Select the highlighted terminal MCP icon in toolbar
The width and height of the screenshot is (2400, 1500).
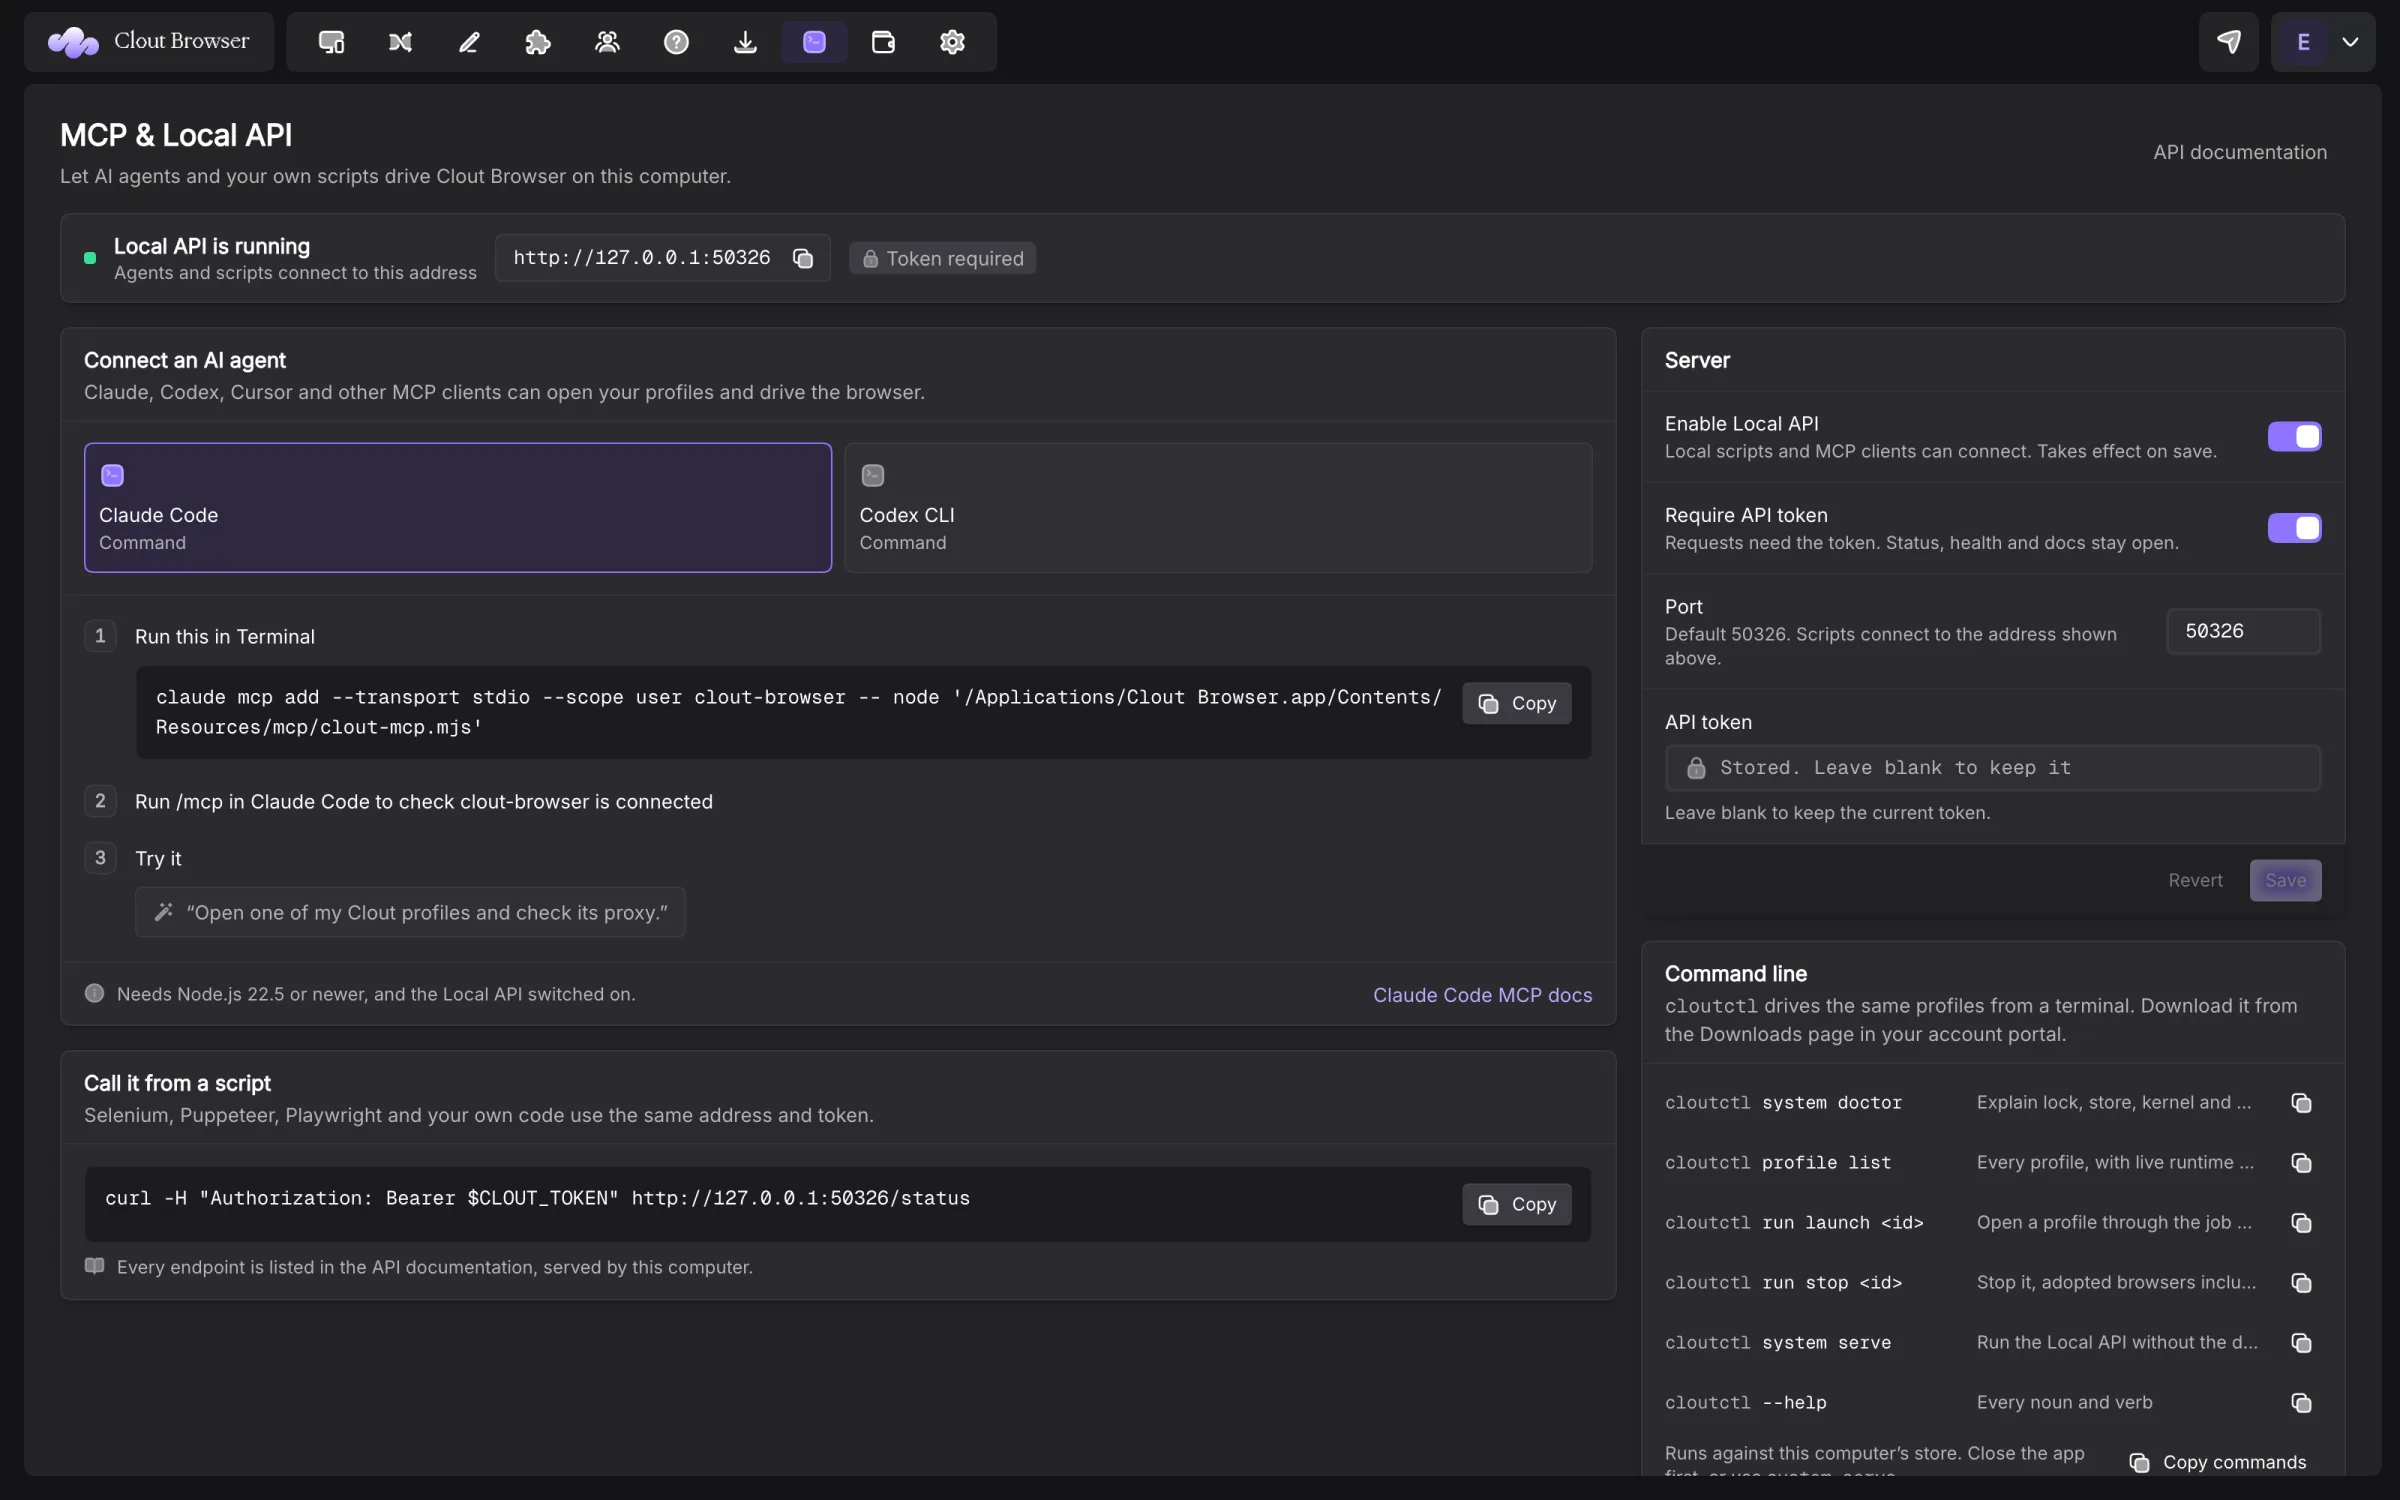click(814, 42)
